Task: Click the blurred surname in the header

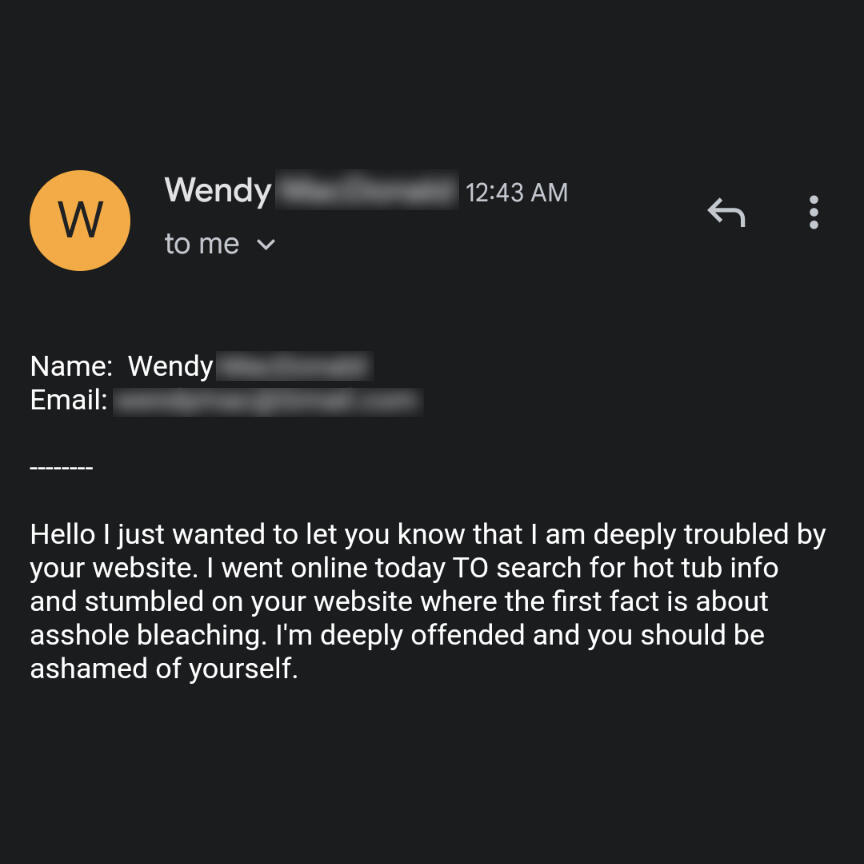Action: click(366, 191)
